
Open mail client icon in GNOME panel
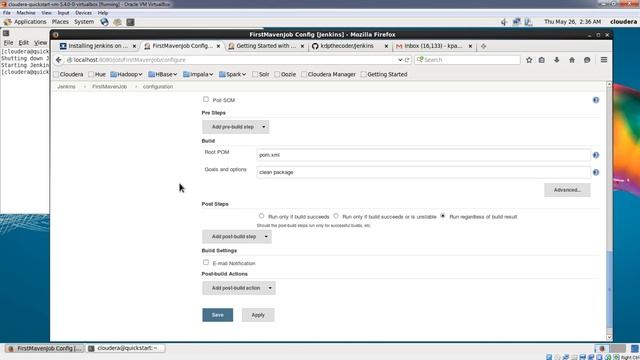(118, 22)
